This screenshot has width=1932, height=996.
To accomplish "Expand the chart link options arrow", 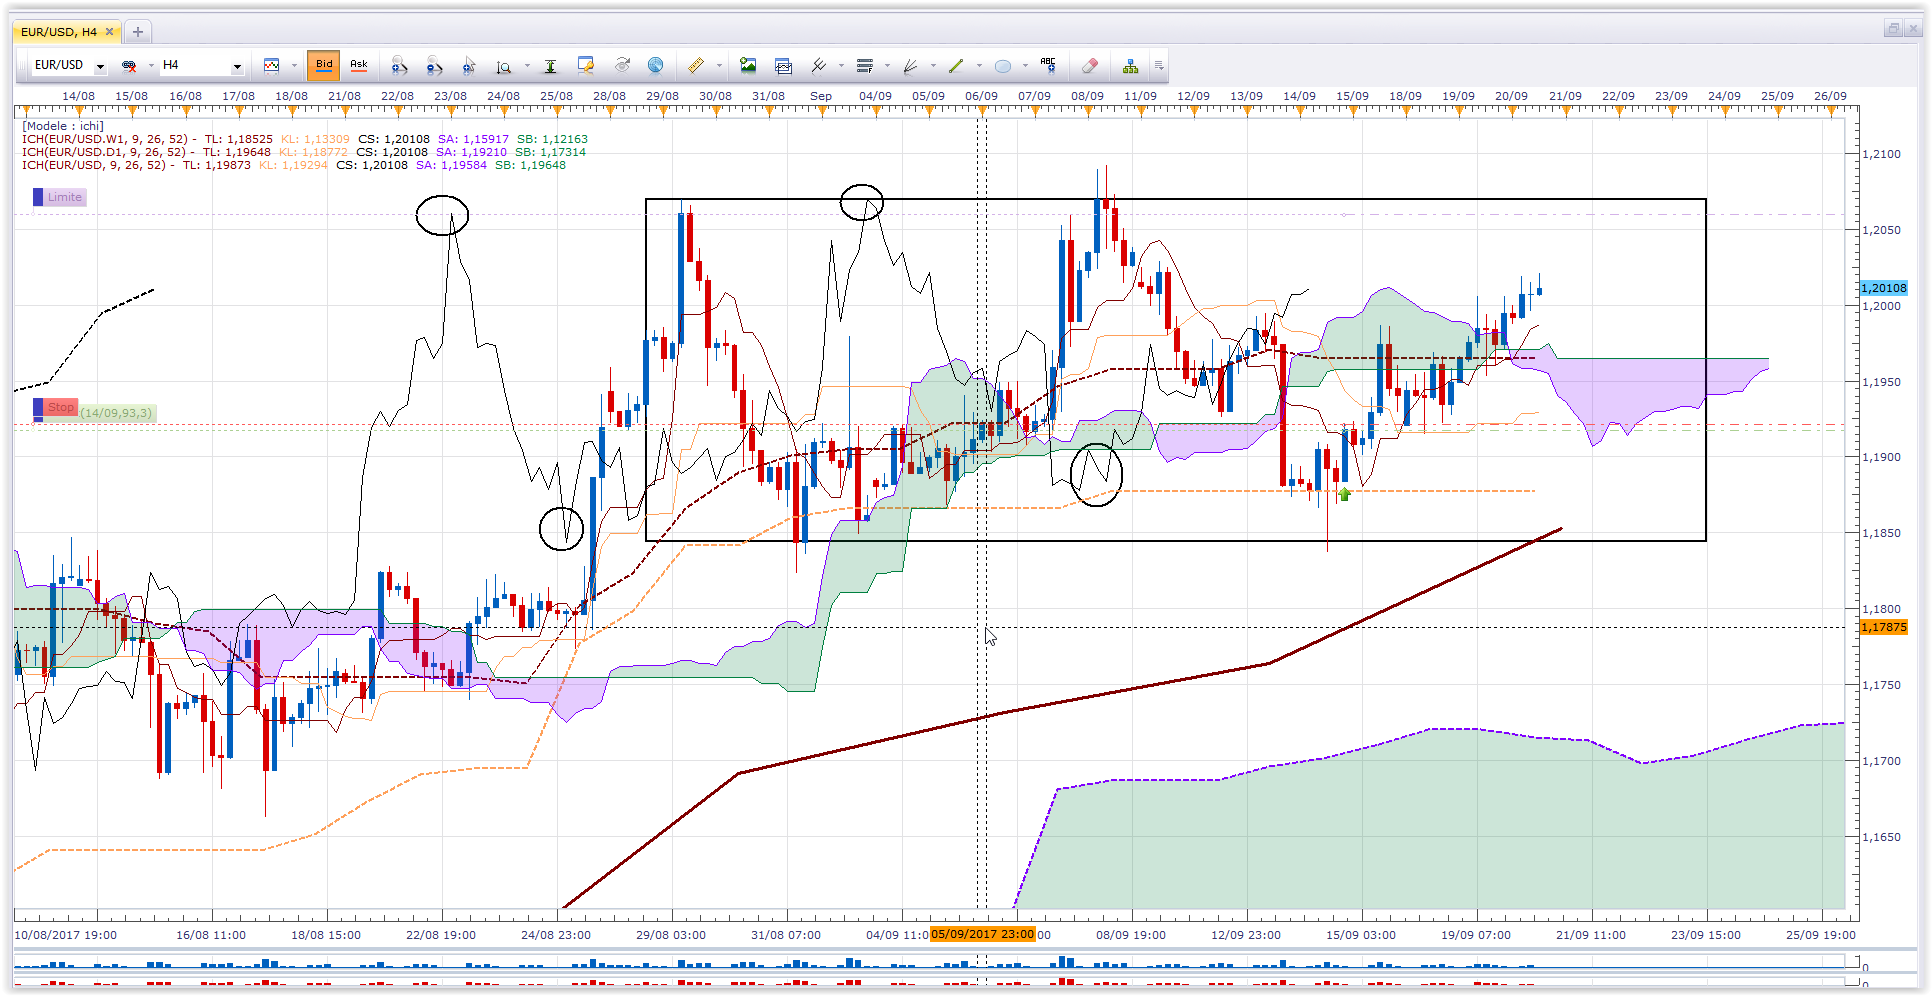I will (x=151, y=66).
